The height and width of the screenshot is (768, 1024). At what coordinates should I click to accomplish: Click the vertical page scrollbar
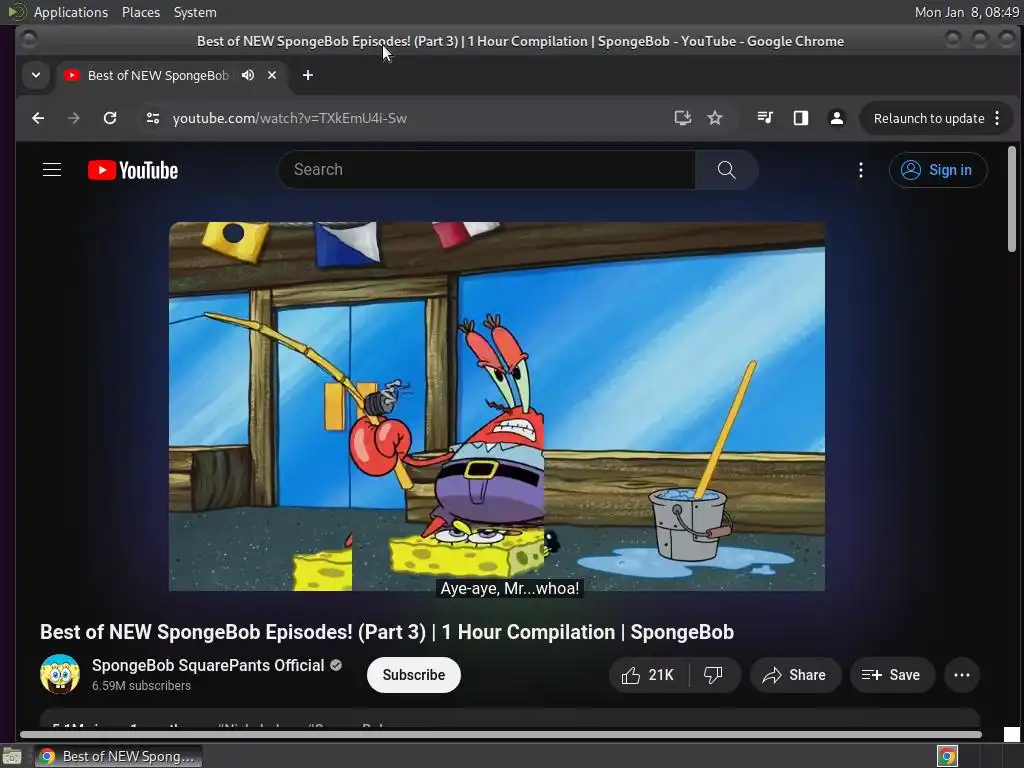1012,199
